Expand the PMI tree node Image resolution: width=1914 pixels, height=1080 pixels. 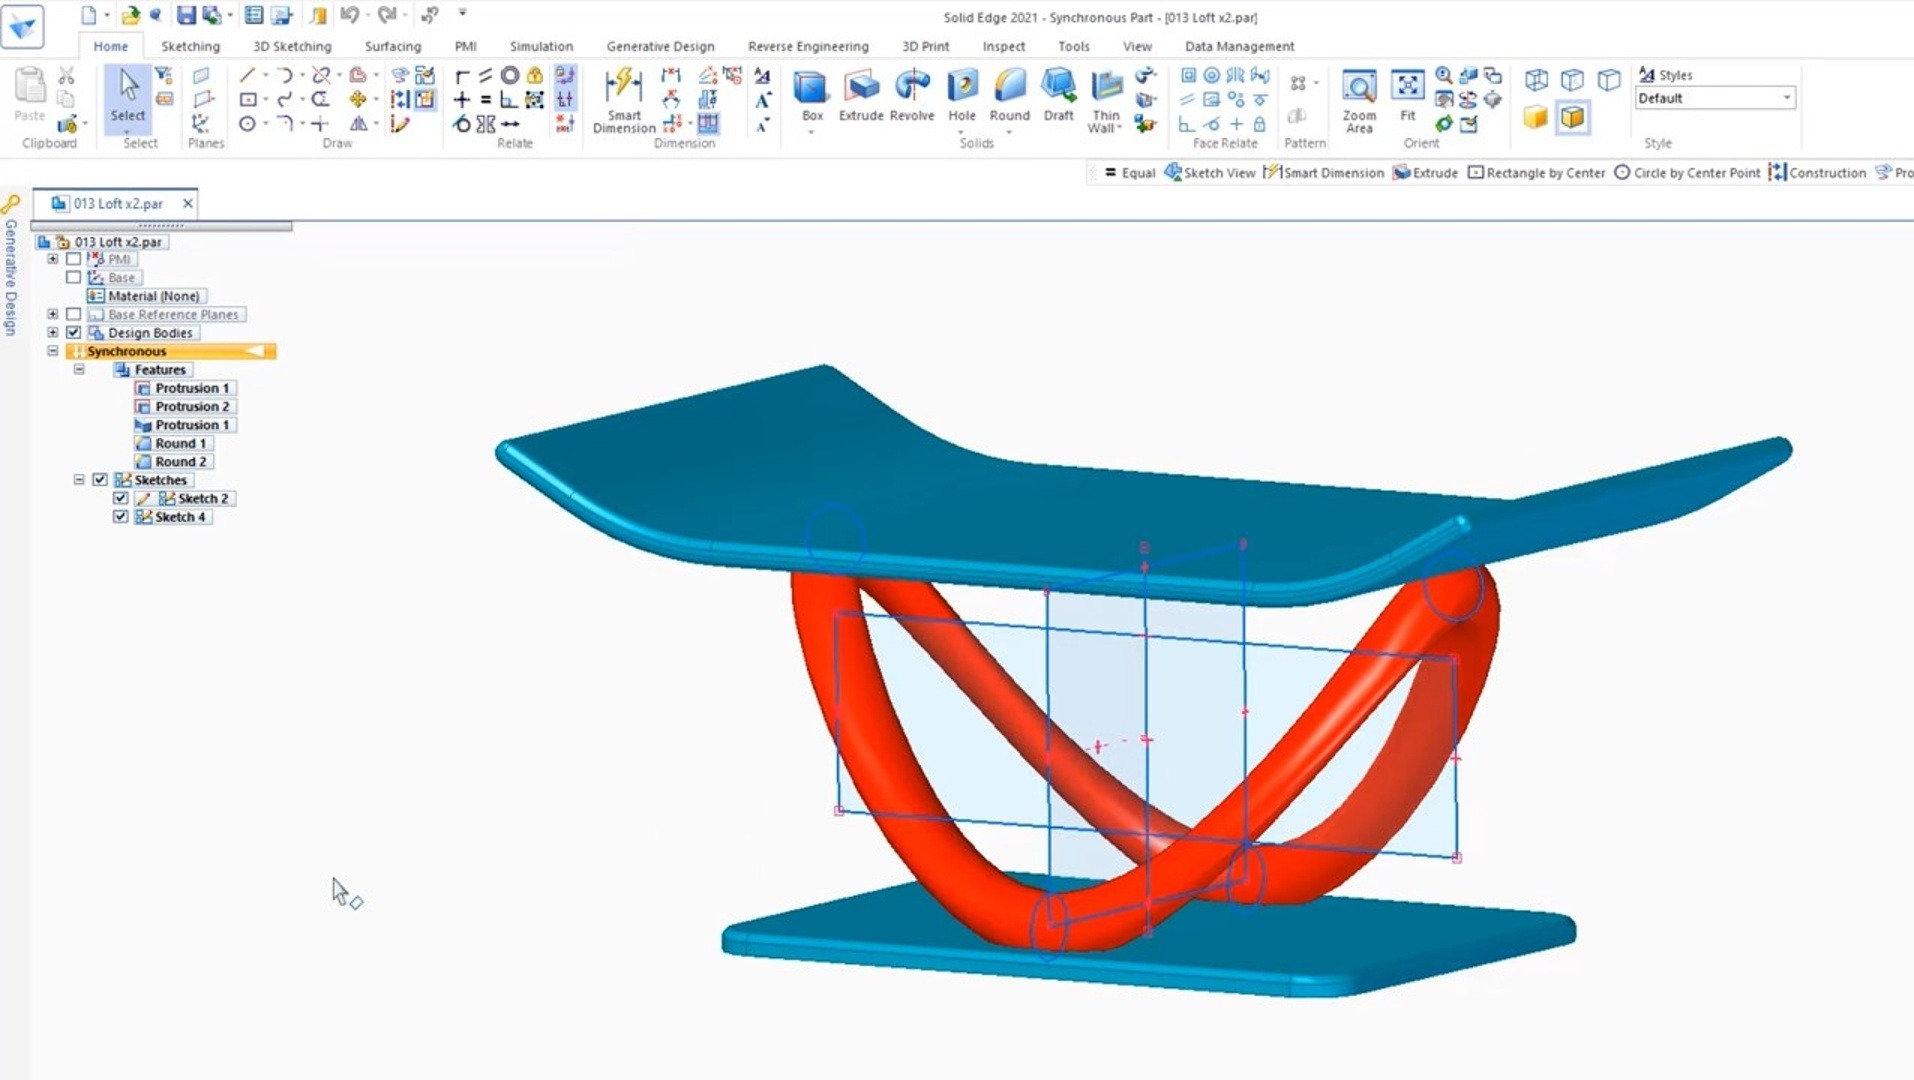tap(53, 259)
